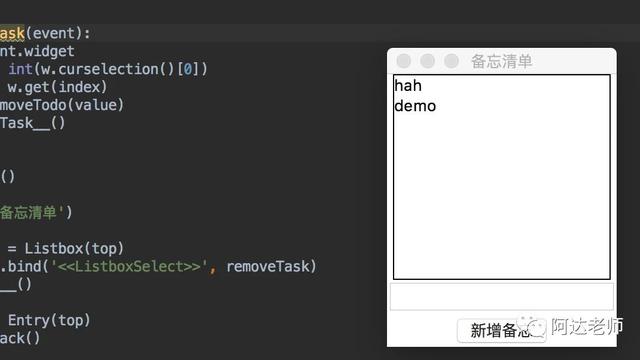Click the nt.widget code line
This screenshot has width=640, height=360.
tap(37, 51)
